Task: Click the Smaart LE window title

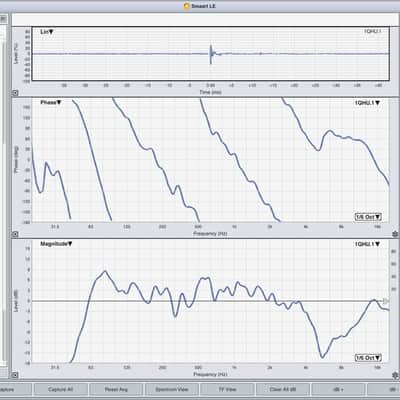Action: [200, 6]
